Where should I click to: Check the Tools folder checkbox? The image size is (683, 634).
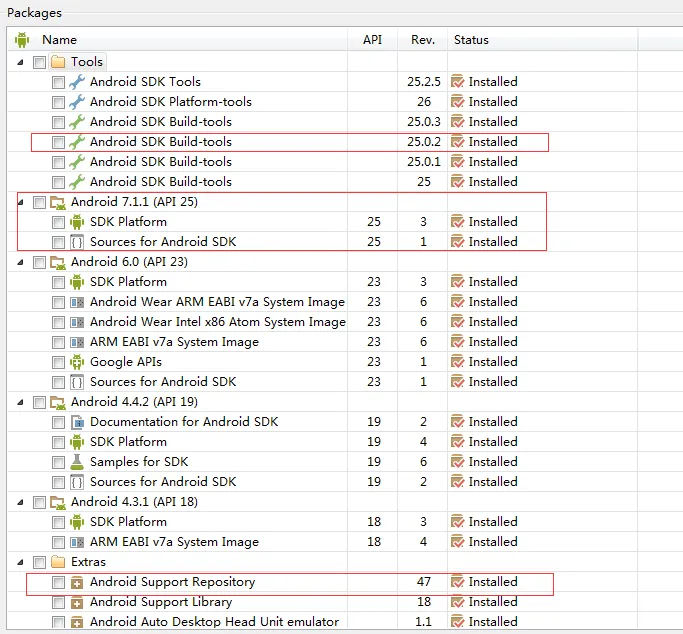click(x=39, y=62)
